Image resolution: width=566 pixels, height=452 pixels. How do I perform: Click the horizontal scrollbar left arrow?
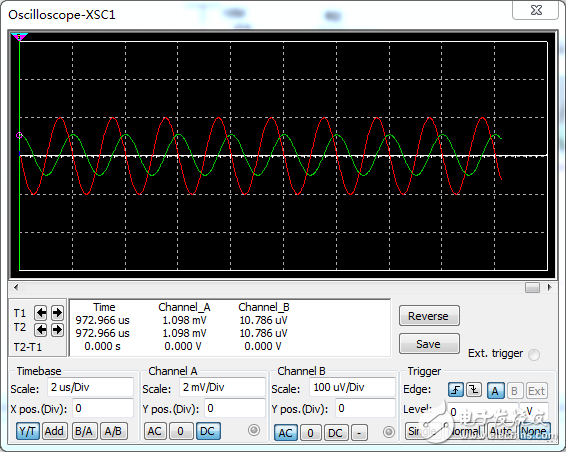coord(16,287)
